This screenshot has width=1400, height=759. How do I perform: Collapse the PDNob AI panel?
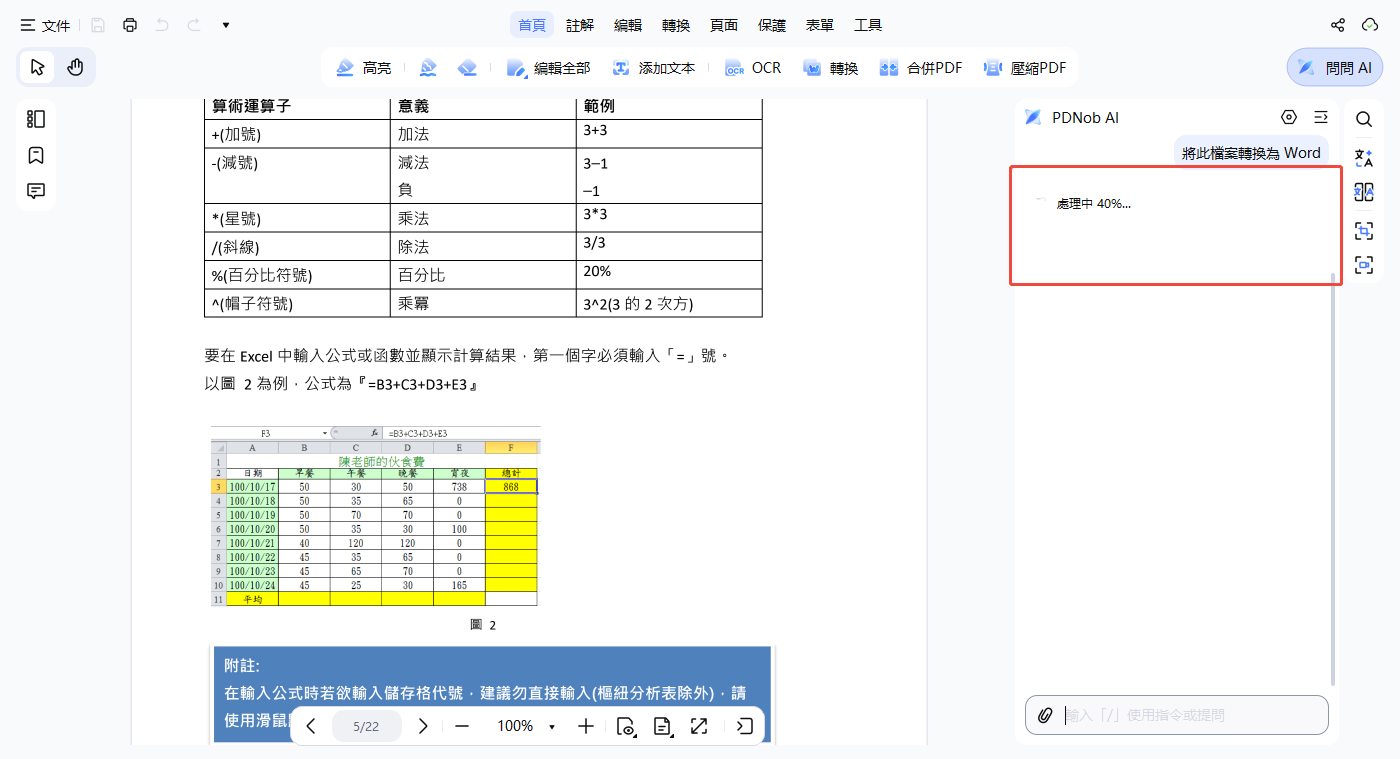coord(1321,117)
